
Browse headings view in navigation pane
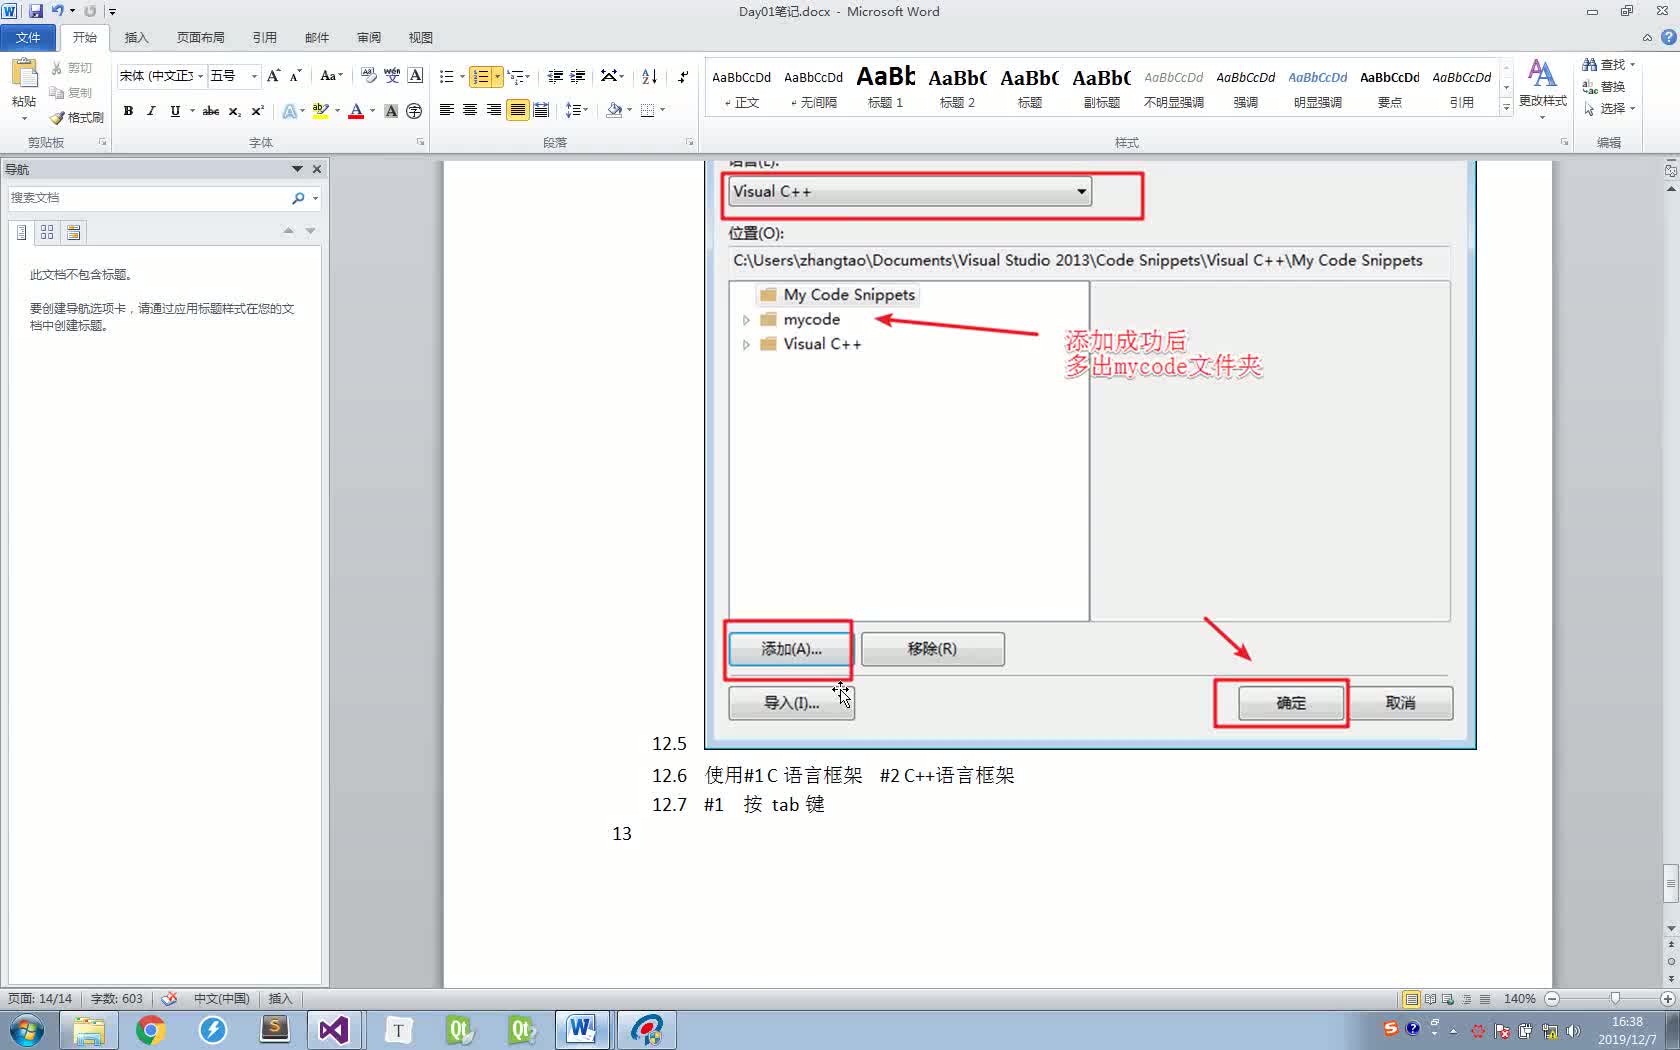click(21, 232)
